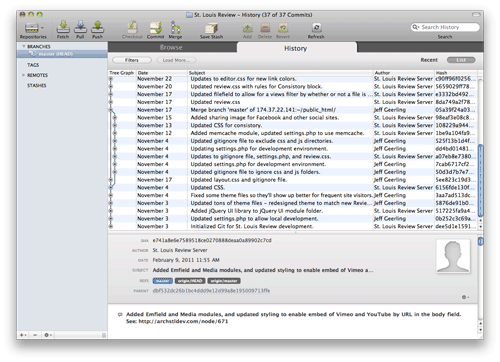
Task: Select the STASHES sidebar section
Action: pyautogui.click(x=37, y=86)
